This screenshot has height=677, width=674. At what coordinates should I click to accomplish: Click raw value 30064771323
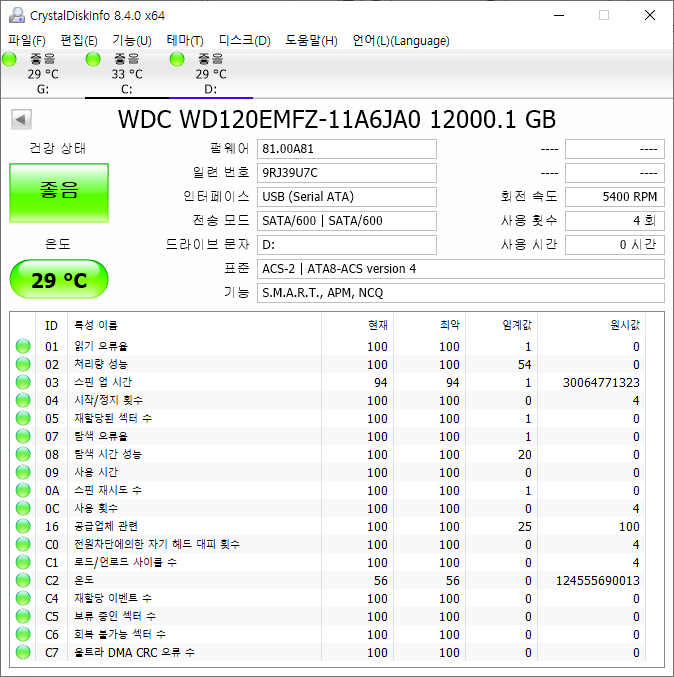[x=601, y=383]
